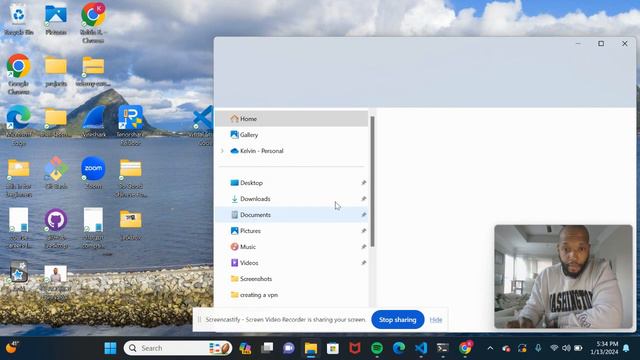
Task: Open McAfee from the taskbar
Action: pos(355,348)
